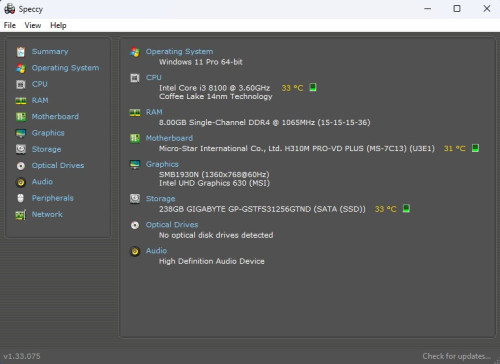Click Check for updates link
The width and height of the screenshot is (500, 364).
tap(457, 356)
